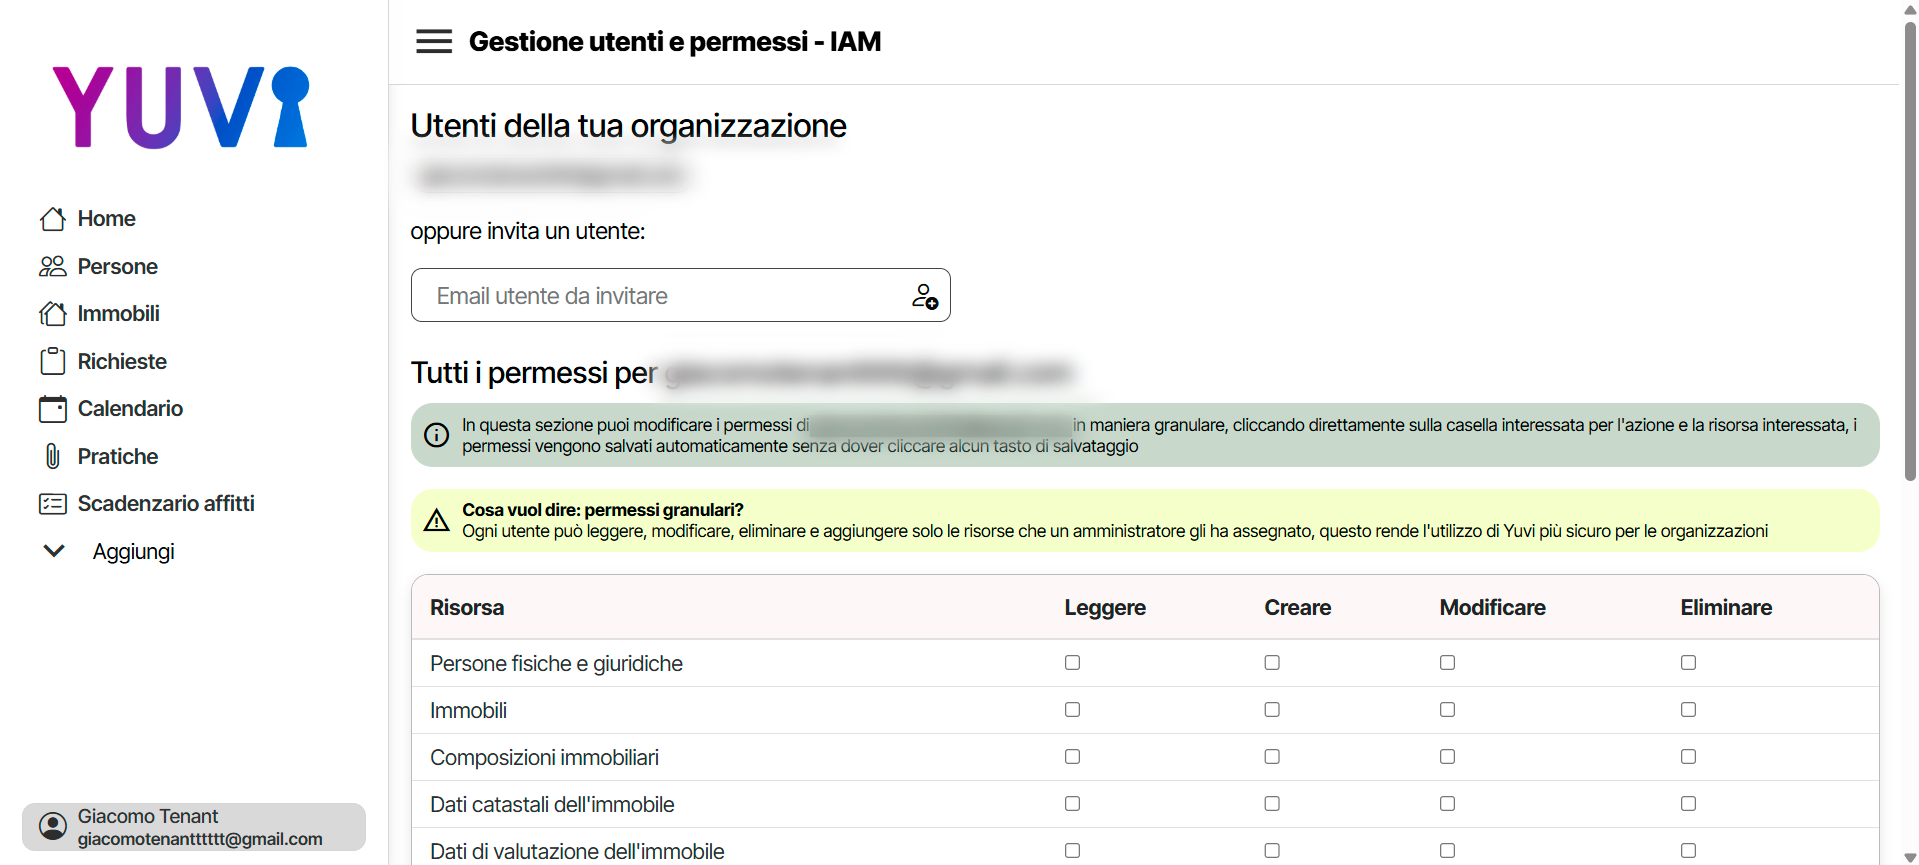Click the page scrollbar down arrow
This screenshot has width=1919, height=865.
click(1910, 857)
